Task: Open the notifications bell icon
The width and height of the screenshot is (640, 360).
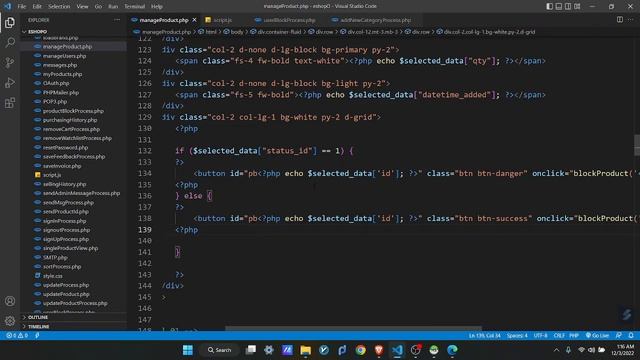Action: click(x=631, y=336)
